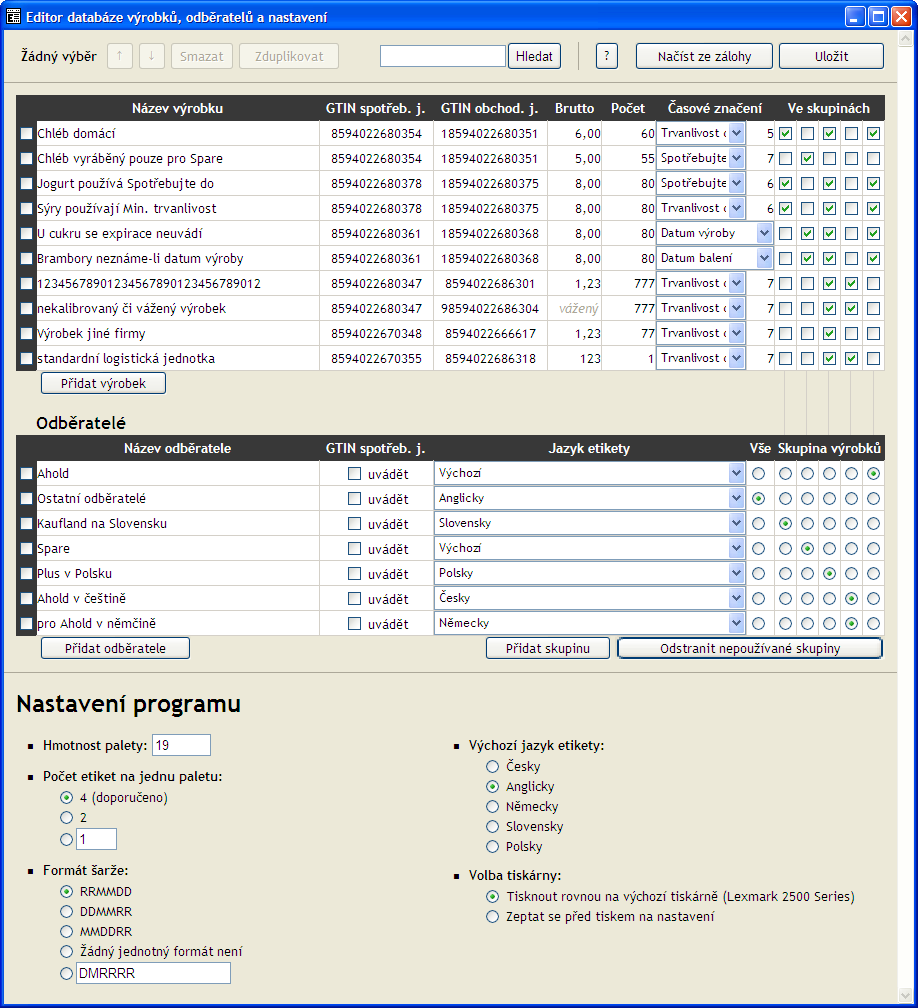The width and height of the screenshot is (918, 1008).
Task: Select row checkbox of Kaufland na Slovensku
Action: pos(26,524)
